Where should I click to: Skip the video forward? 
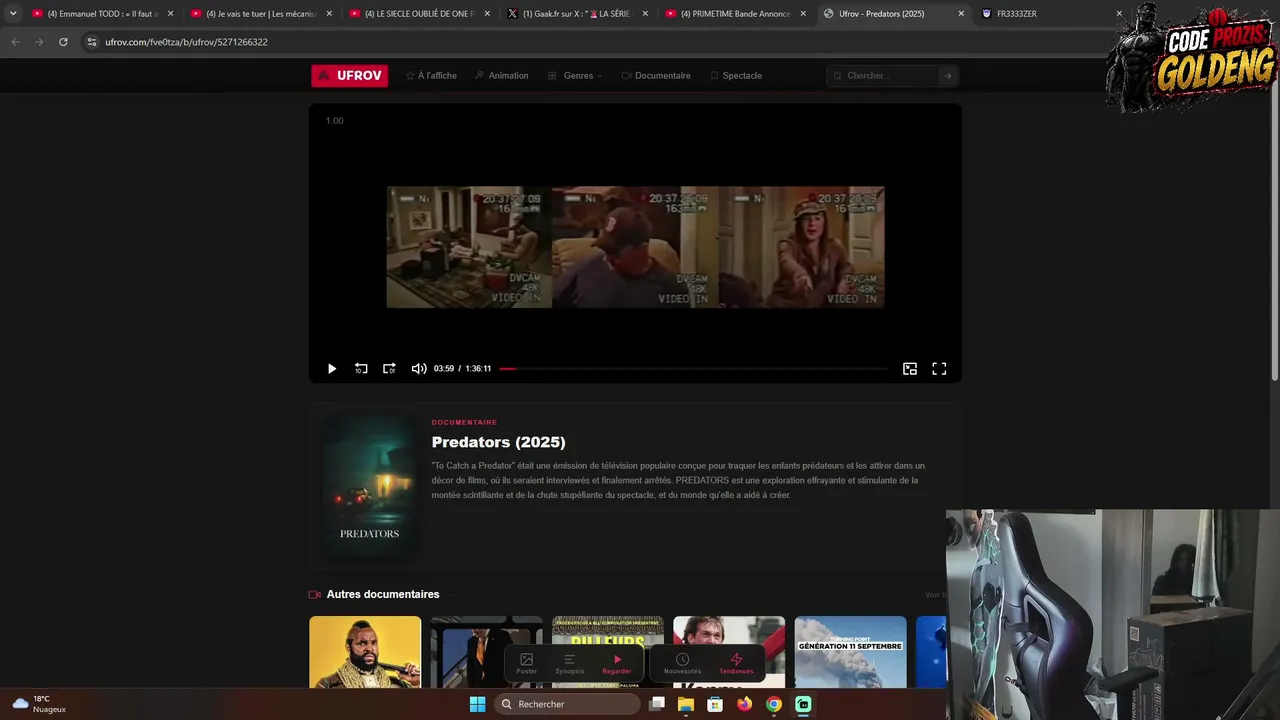(389, 369)
